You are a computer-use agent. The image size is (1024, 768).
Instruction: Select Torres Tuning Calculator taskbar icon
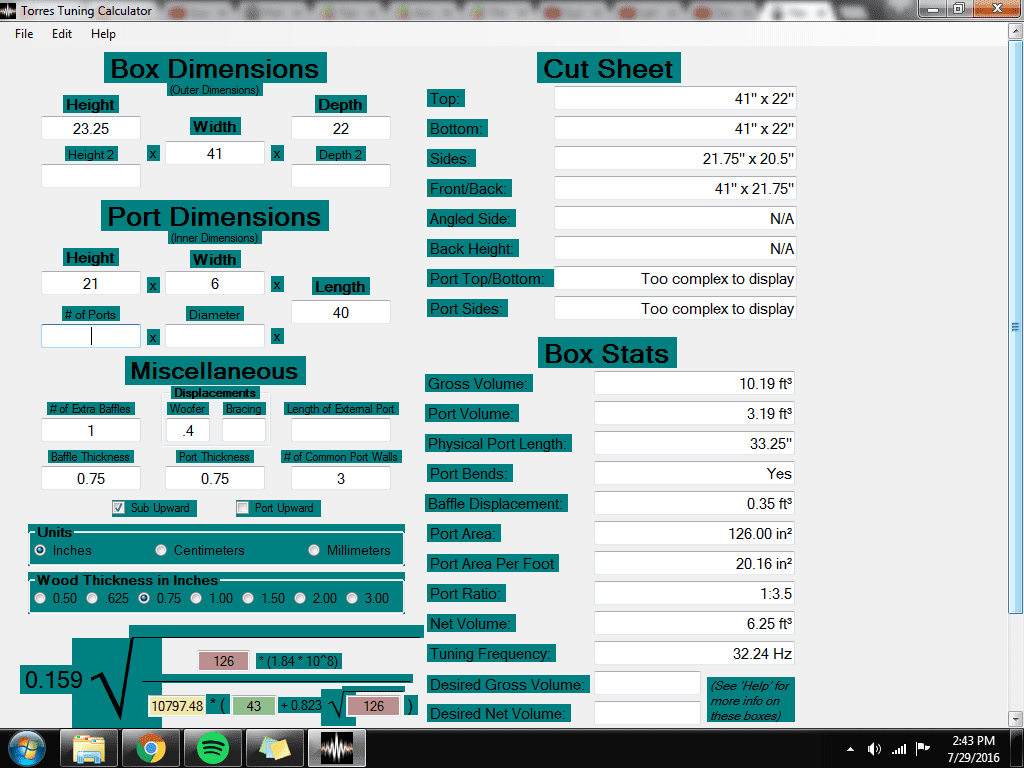point(336,748)
